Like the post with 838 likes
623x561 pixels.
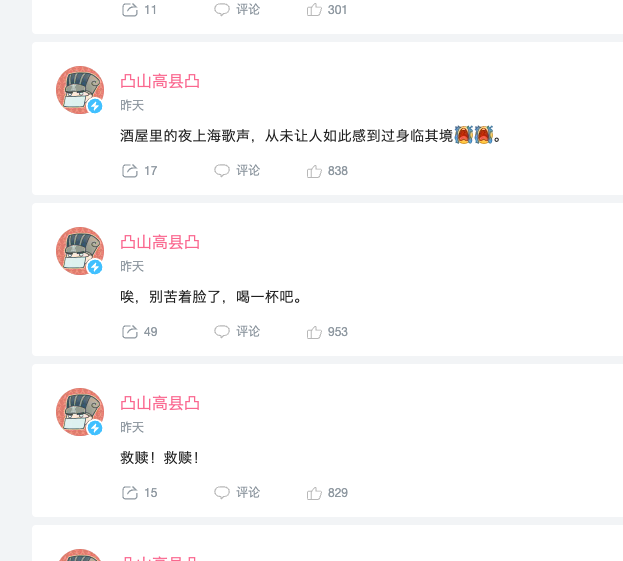pos(314,171)
